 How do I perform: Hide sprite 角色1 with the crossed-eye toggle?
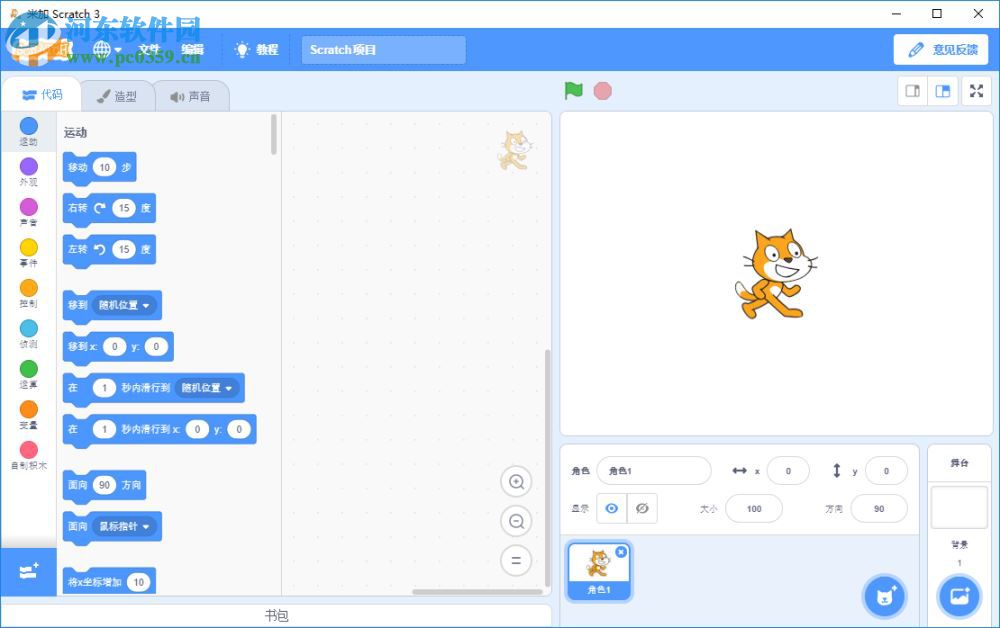point(642,508)
